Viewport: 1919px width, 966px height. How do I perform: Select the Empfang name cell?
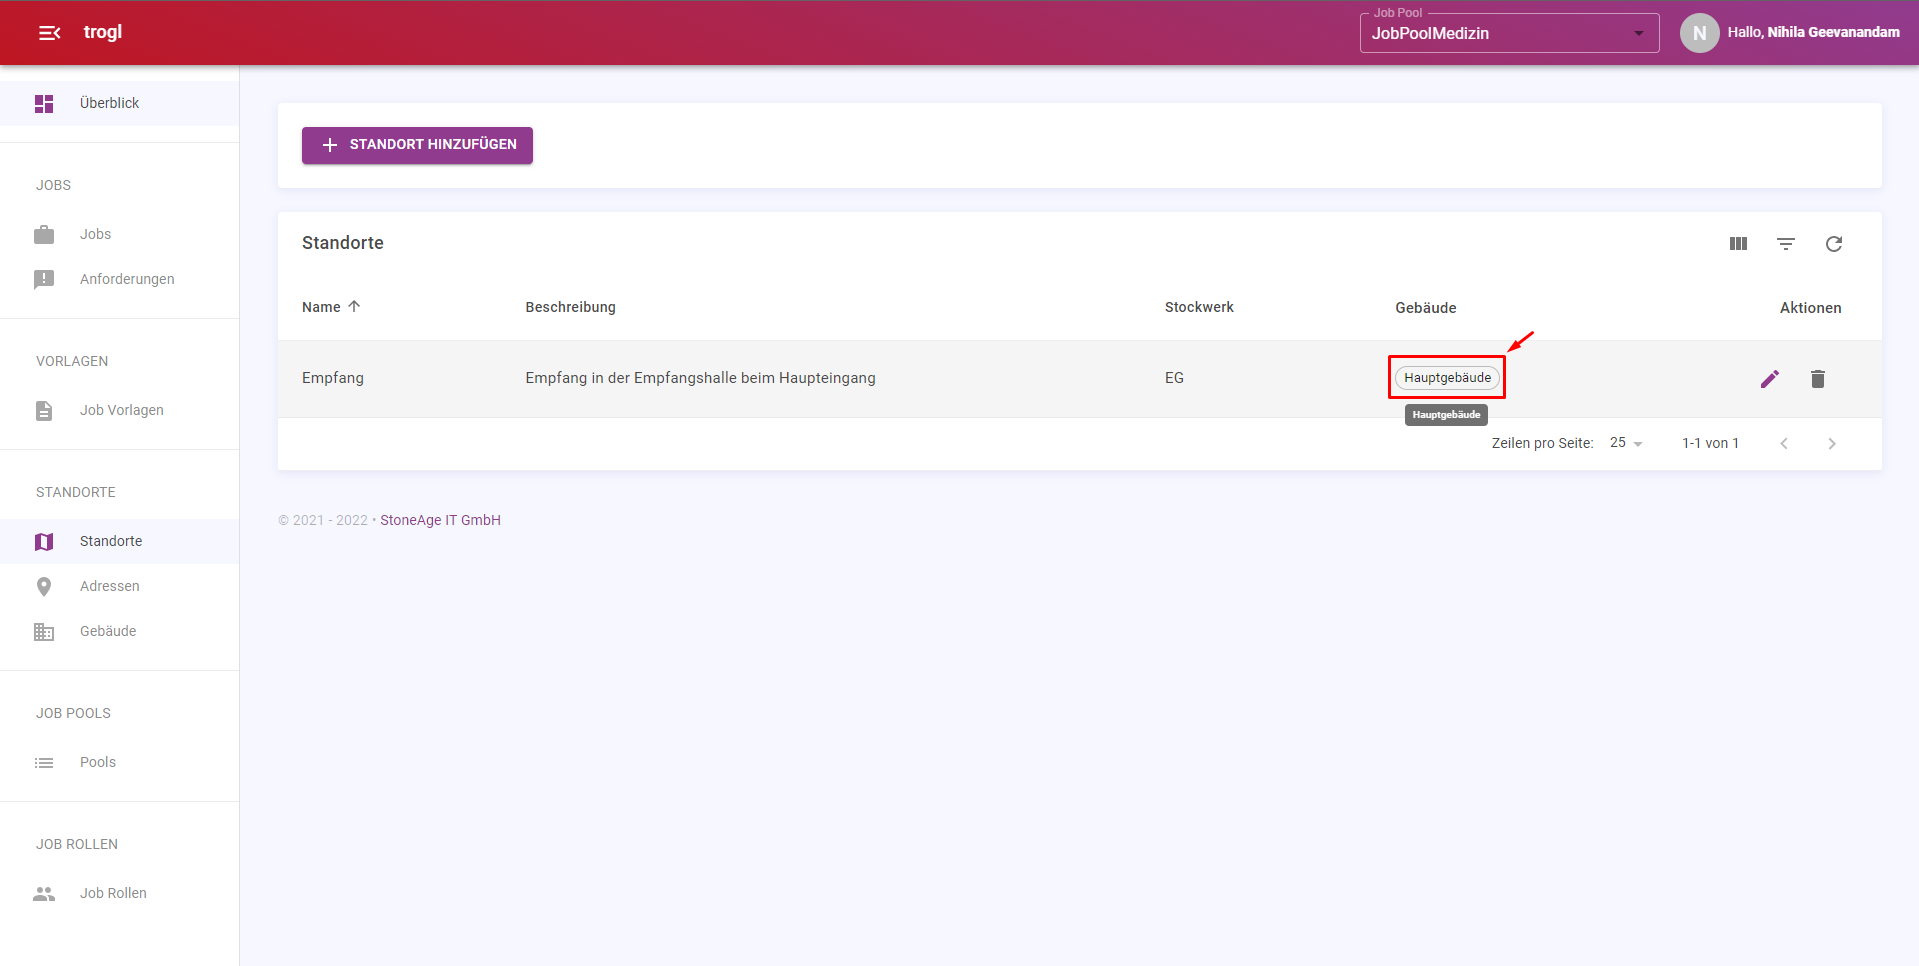click(333, 378)
